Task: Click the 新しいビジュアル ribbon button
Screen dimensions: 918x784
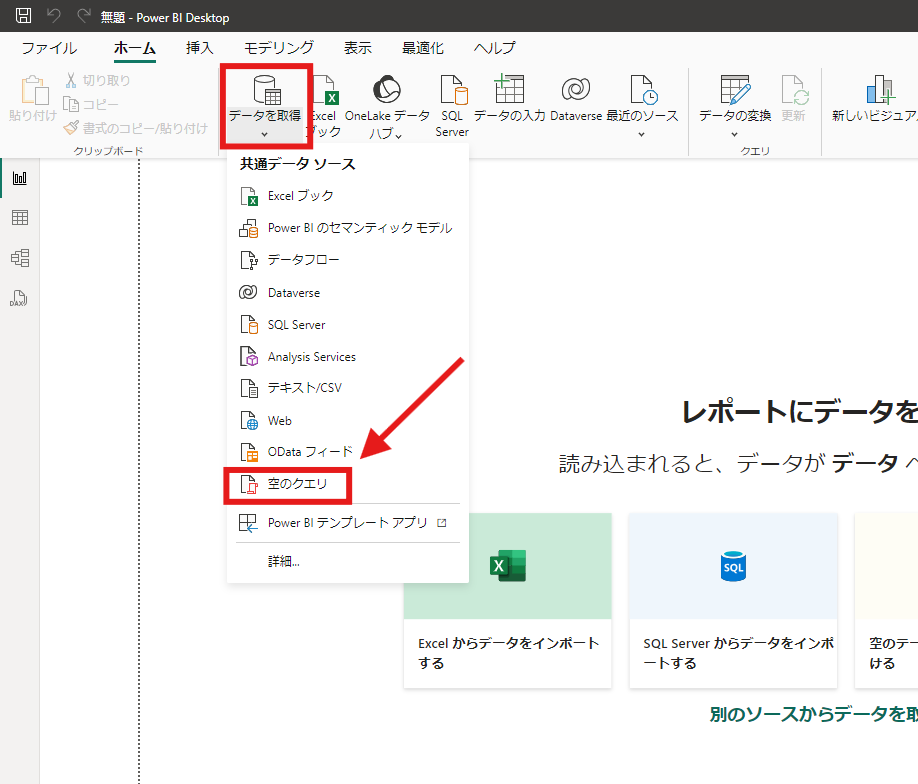Action: coord(875,98)
